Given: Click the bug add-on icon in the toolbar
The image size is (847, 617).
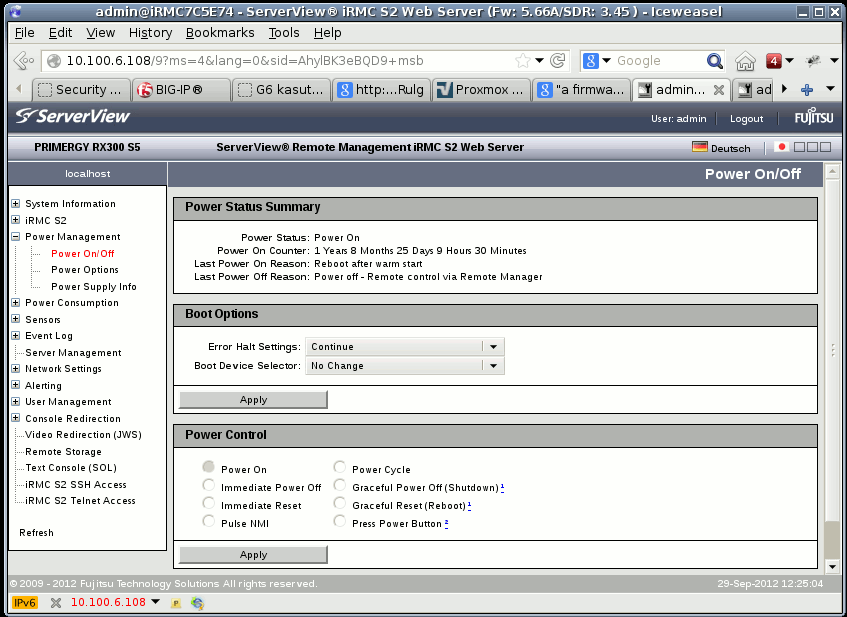Looking at the screenshot, I should point(813,61).
